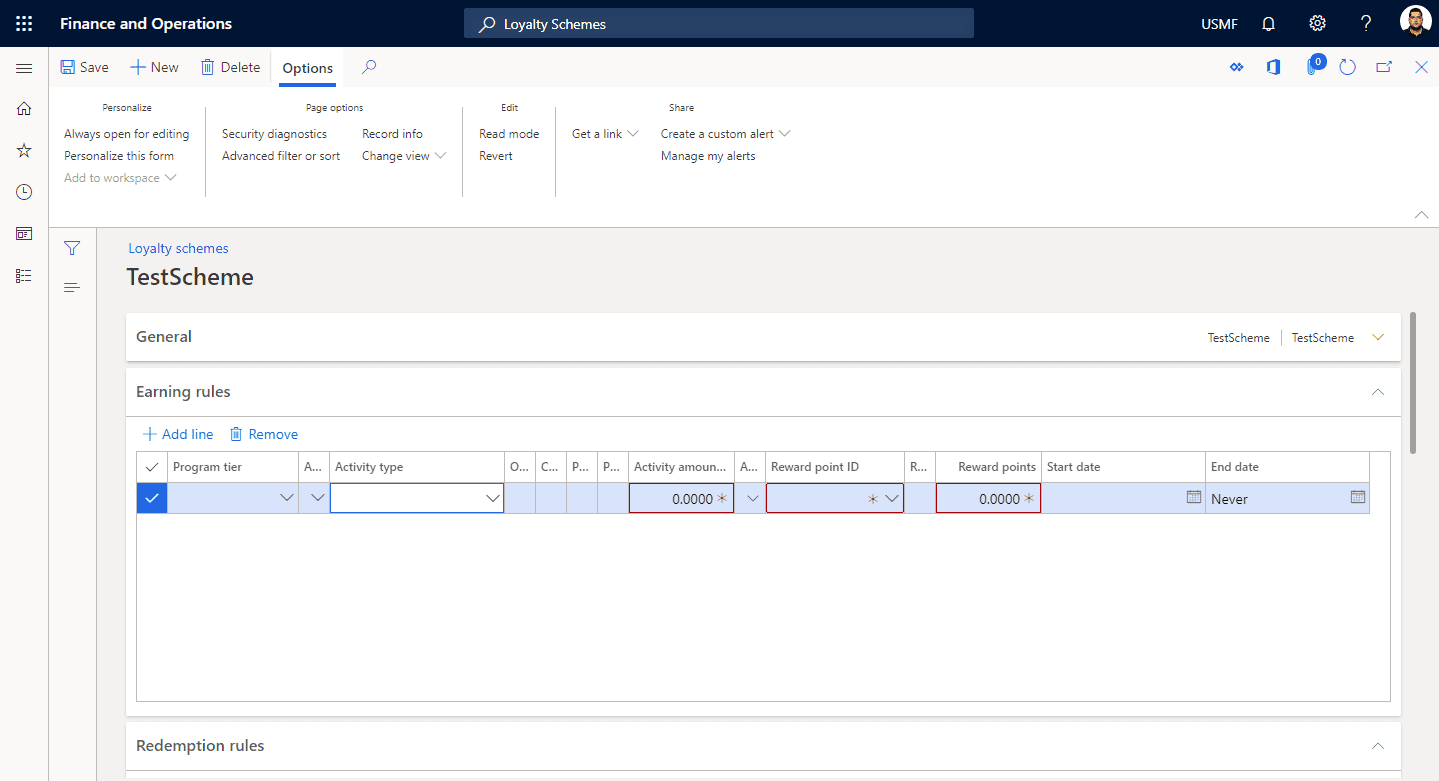Open Advanced filter or sort

(281, 156)
